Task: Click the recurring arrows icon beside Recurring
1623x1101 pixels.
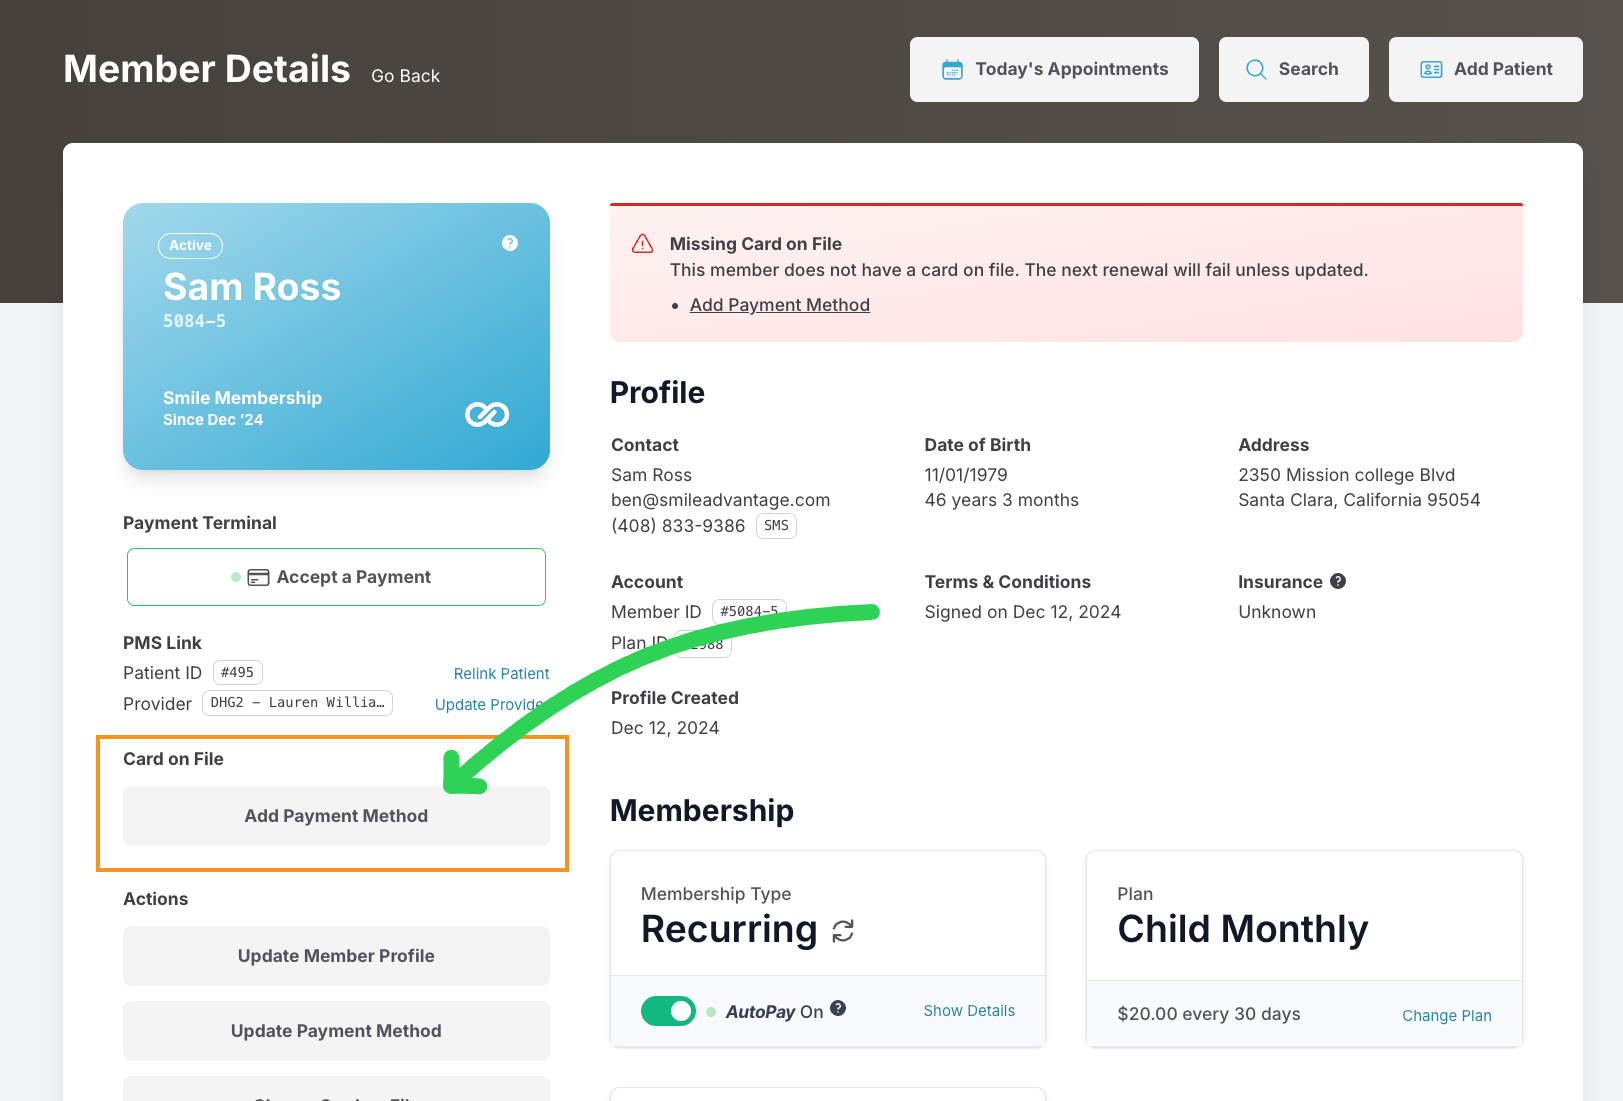Action: click(x=843, y=931)
